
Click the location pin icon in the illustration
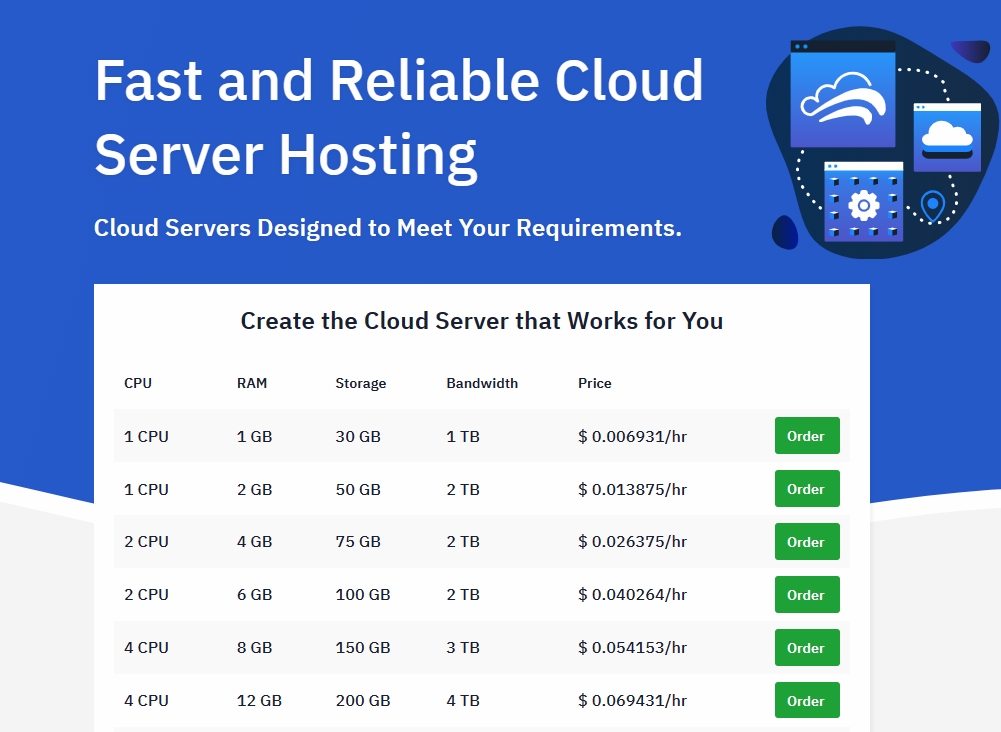(932, 207)
